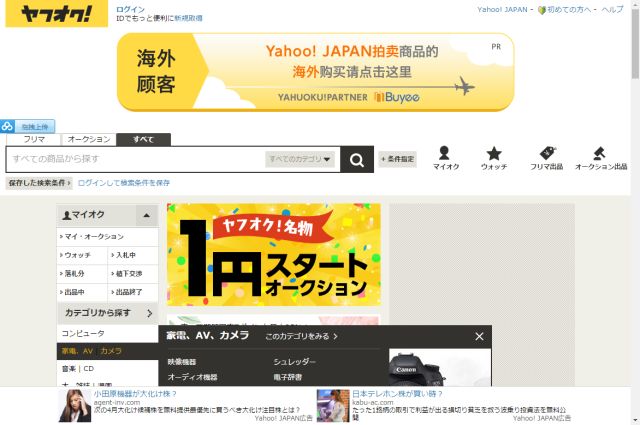The image size is (640, 425).
Task: Click the search input field
Action: coord(135,159)
